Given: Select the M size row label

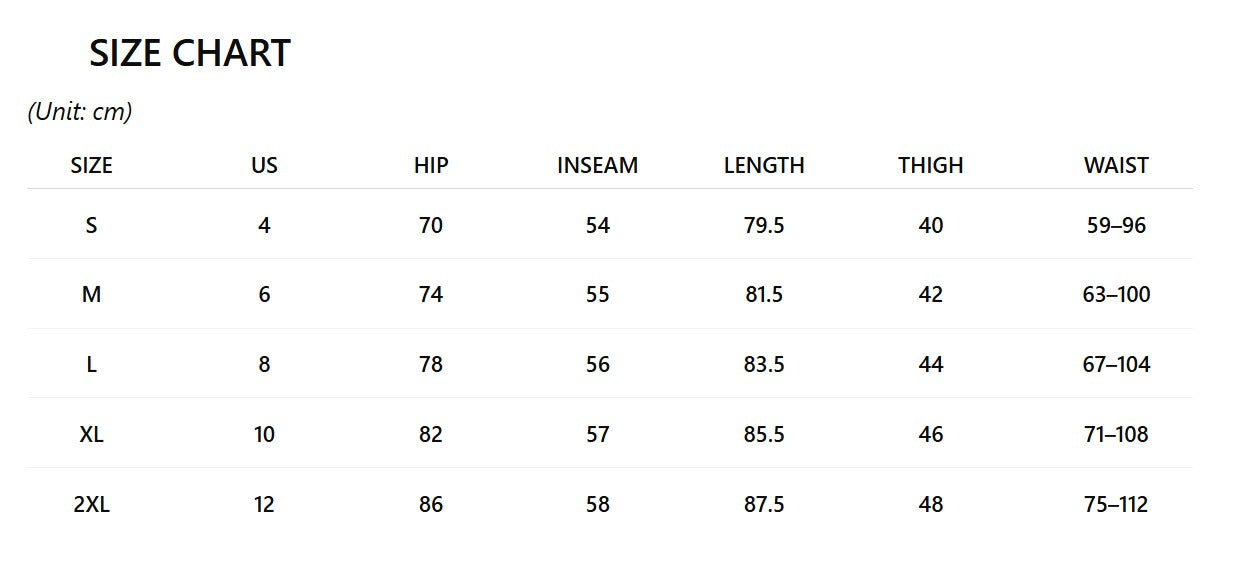Looking at the screenshot, I should tap(91, 295).
